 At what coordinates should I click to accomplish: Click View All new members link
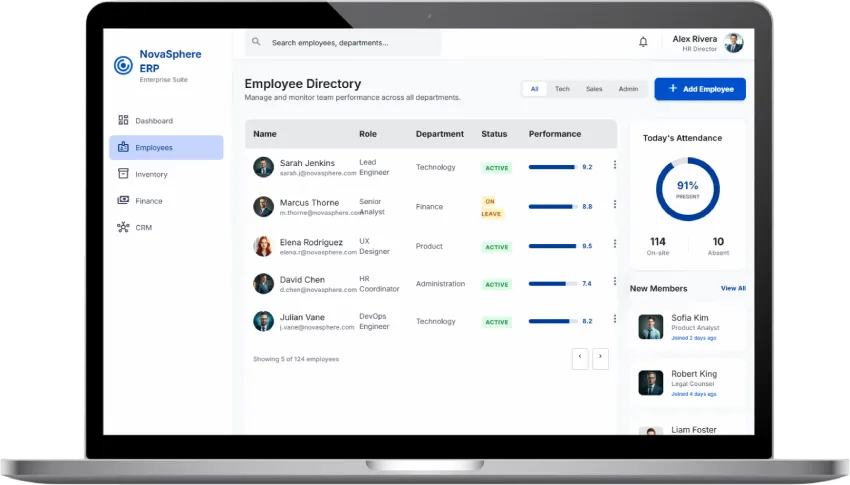(733, 288)
